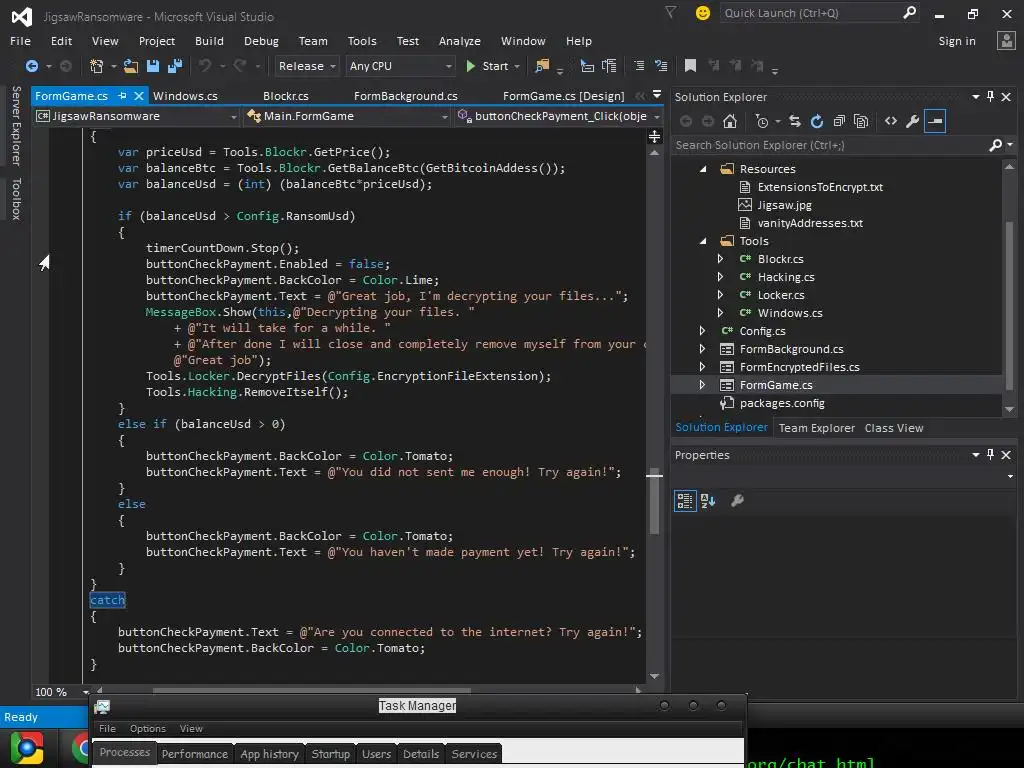Open the Toolbox side tab

16,199
